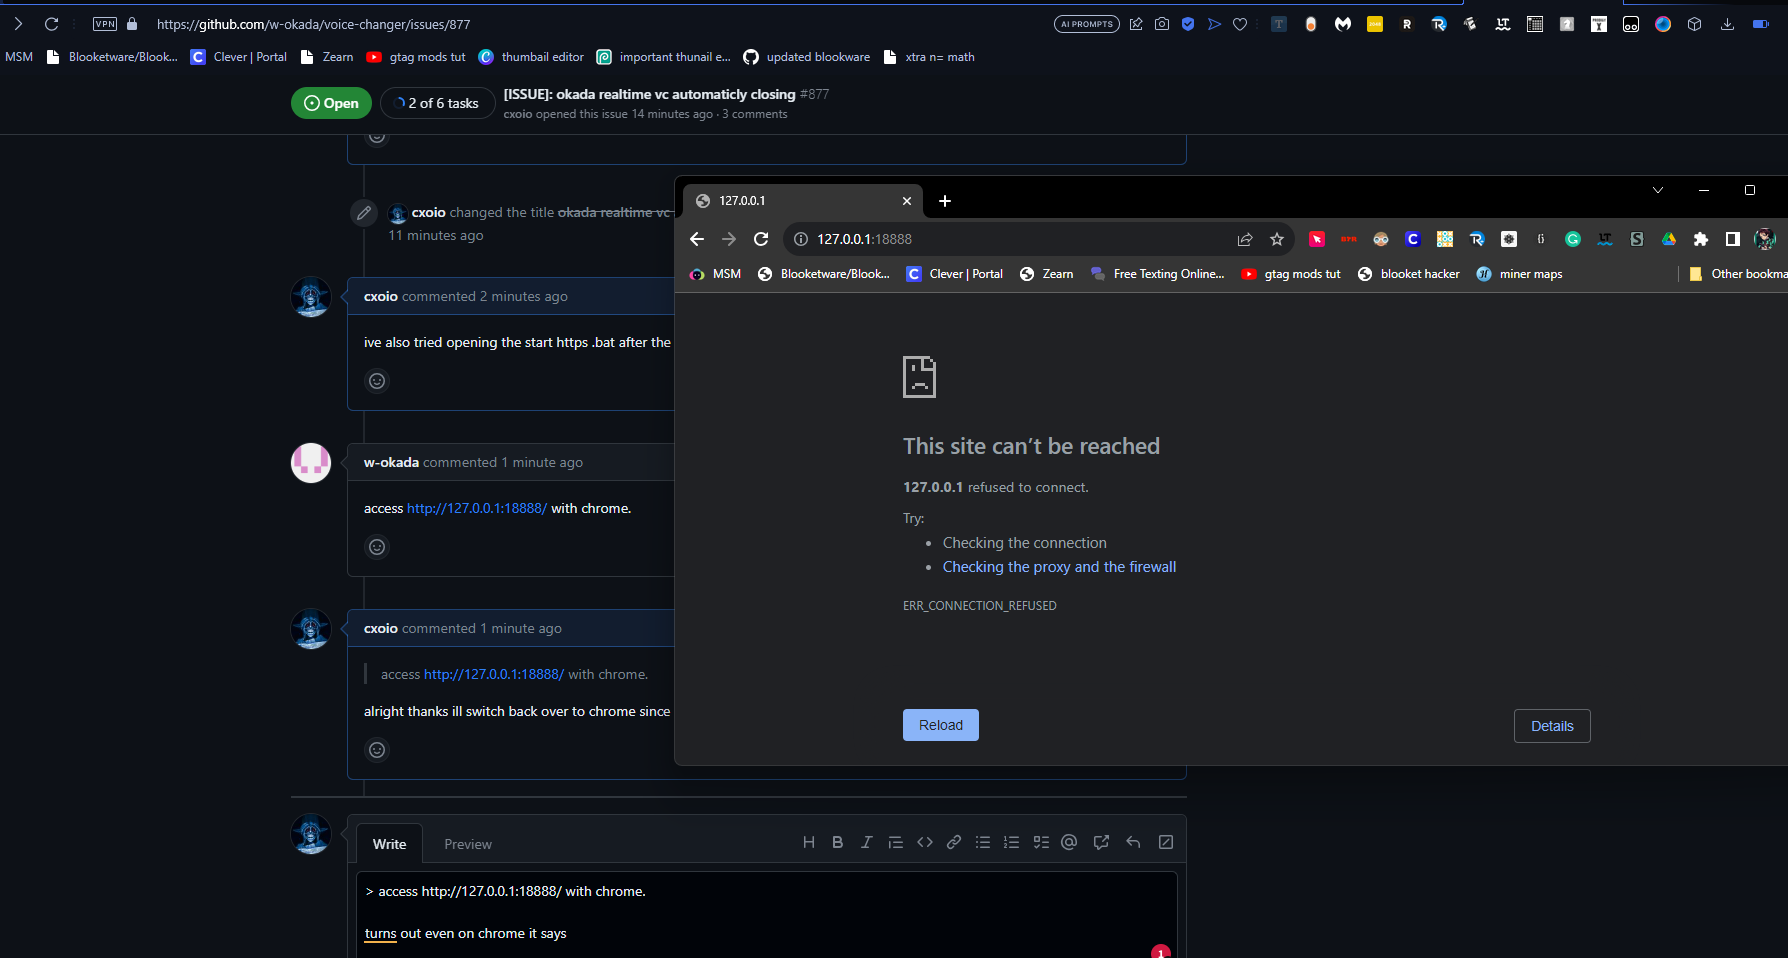The width and height of the screenshot is (1788, 958).
Task: Apply bold formatting in the comment toolbar
Action: pos(838,842)
